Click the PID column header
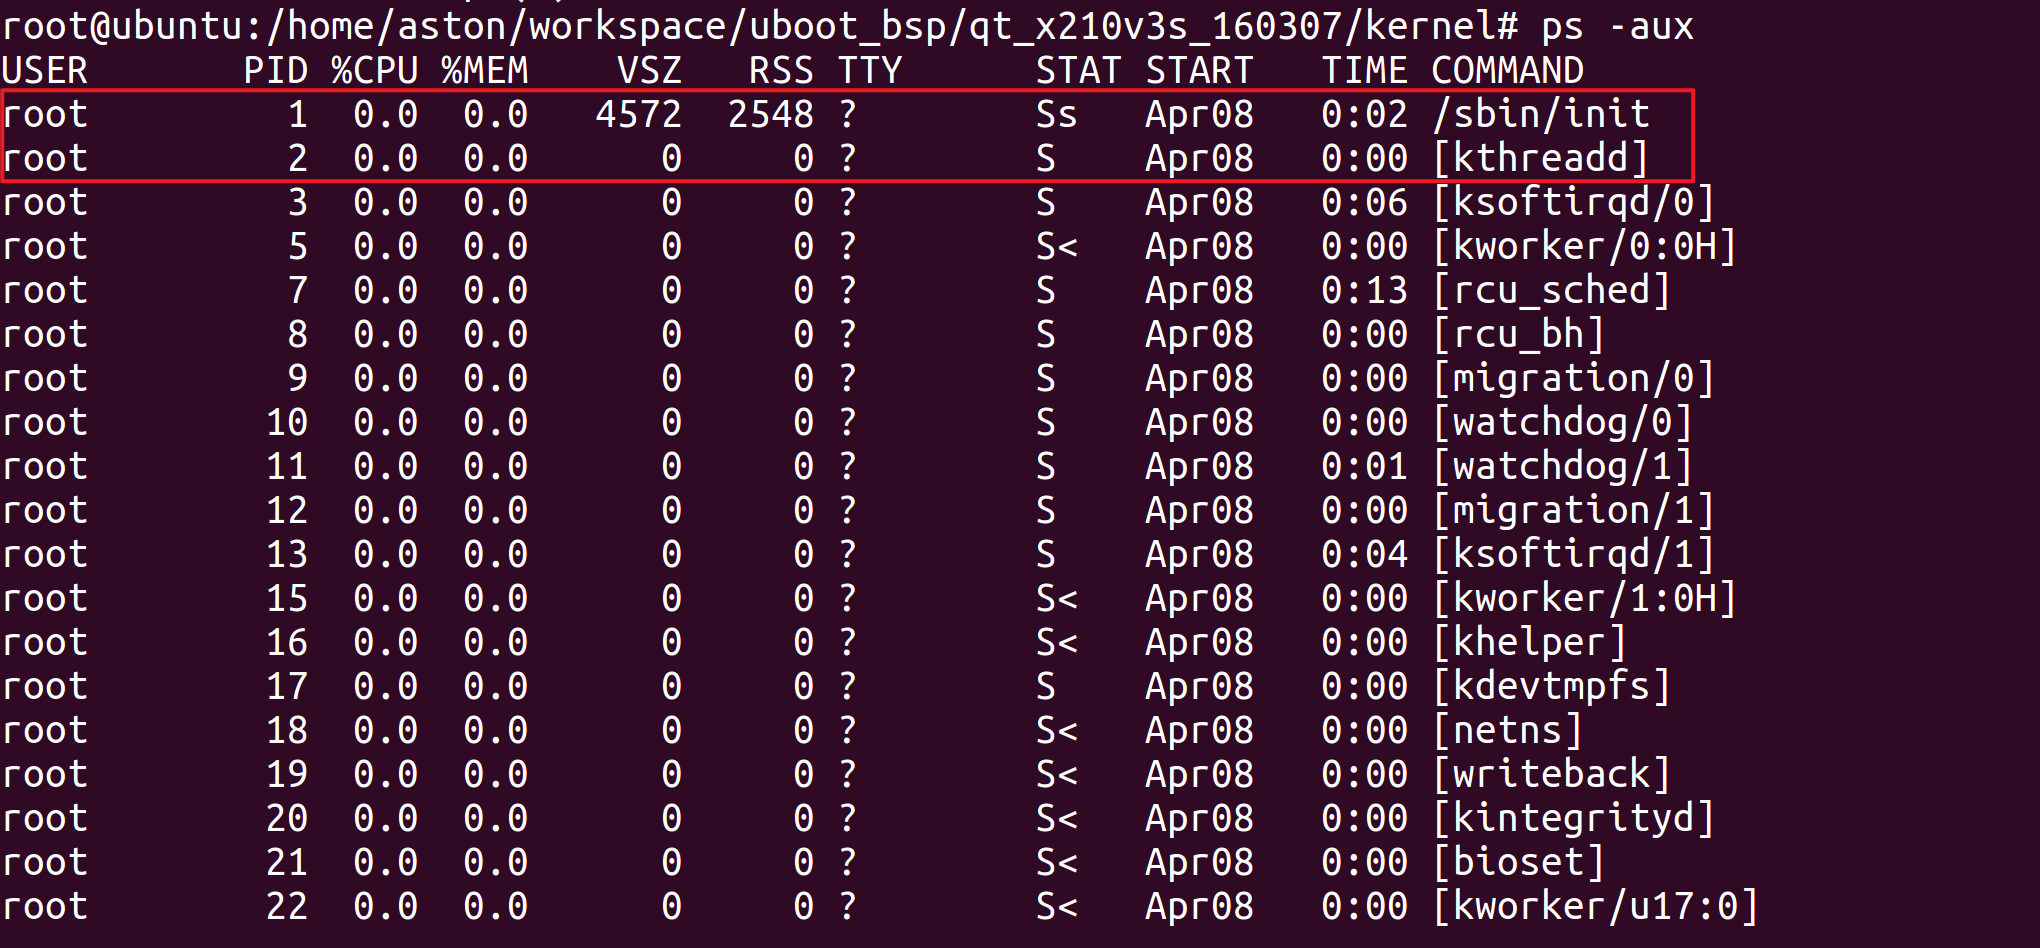This screenshot has width=2040, height=948. [x=276, y=70]
